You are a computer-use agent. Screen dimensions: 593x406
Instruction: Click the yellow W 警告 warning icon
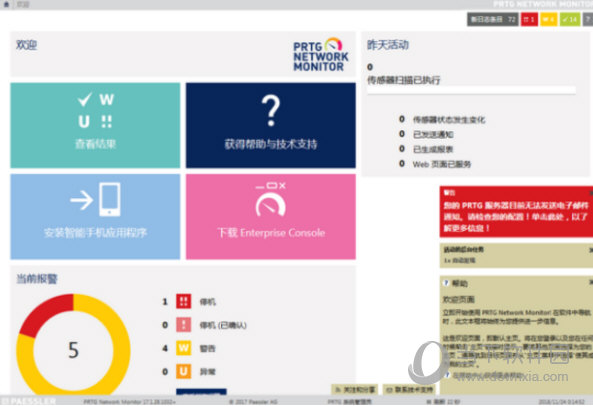184,348
